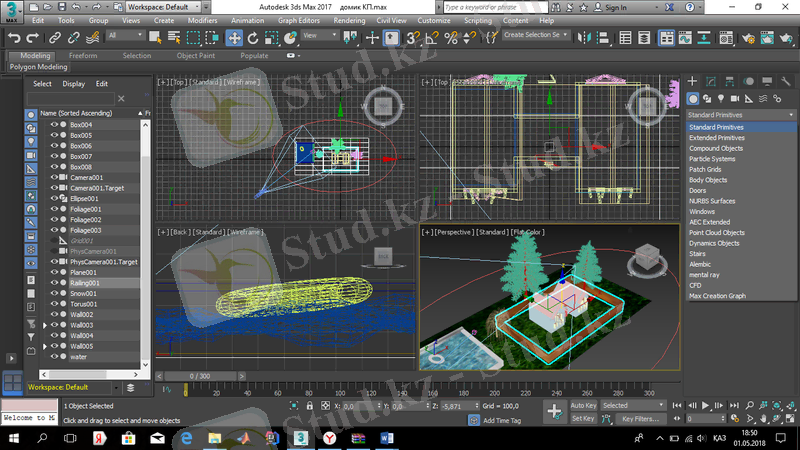
Task: Click the Play Animation button
Action: 706,405
